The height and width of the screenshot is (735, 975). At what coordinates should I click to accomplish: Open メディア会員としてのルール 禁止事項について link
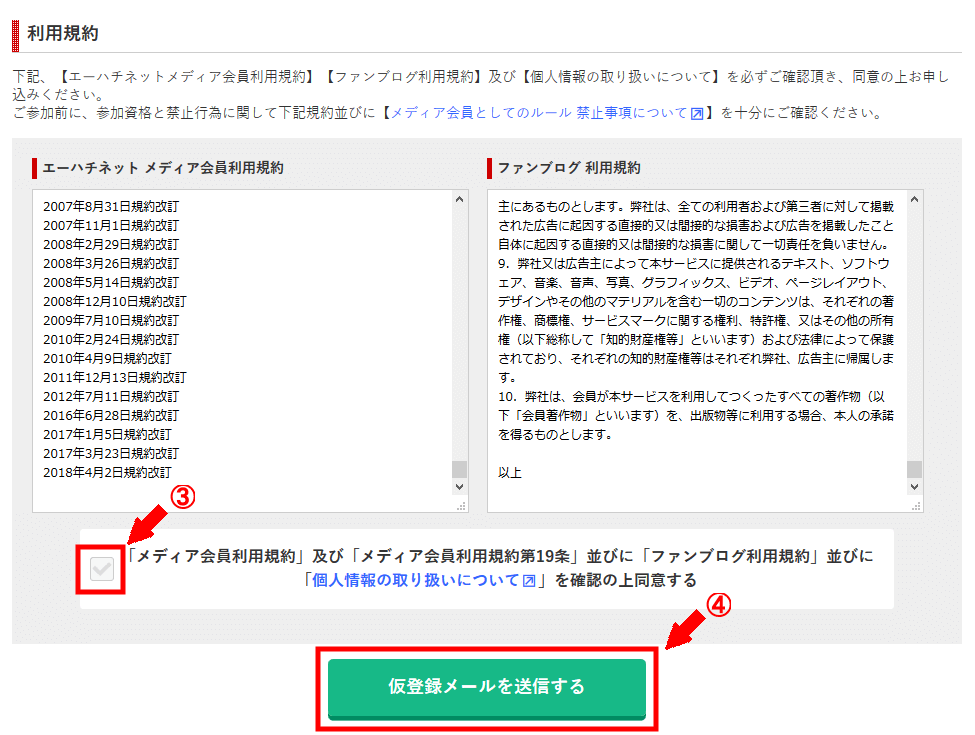click(539, 113)
